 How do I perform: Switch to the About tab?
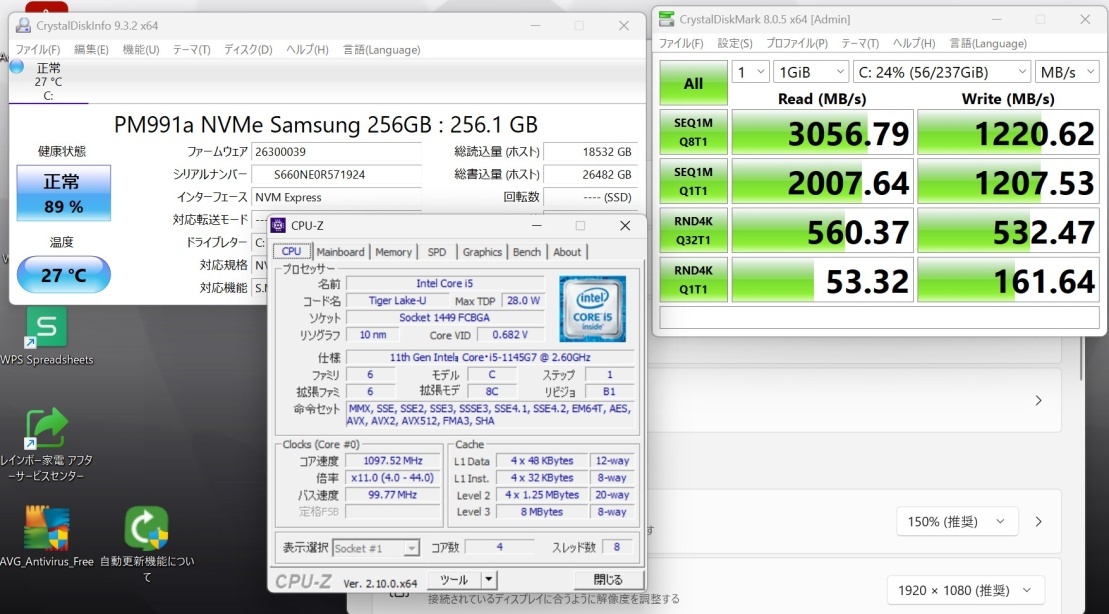click(x=567, y=252)
